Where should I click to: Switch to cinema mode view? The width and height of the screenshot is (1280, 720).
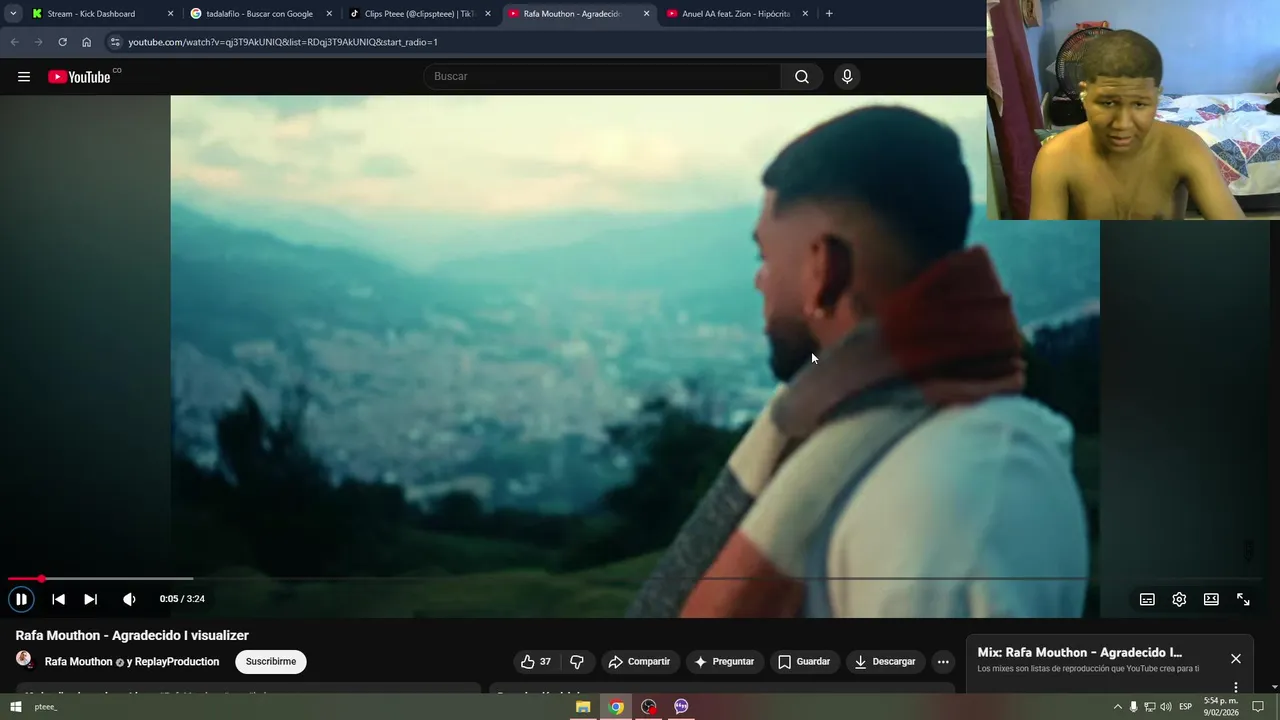(1211, 599)
